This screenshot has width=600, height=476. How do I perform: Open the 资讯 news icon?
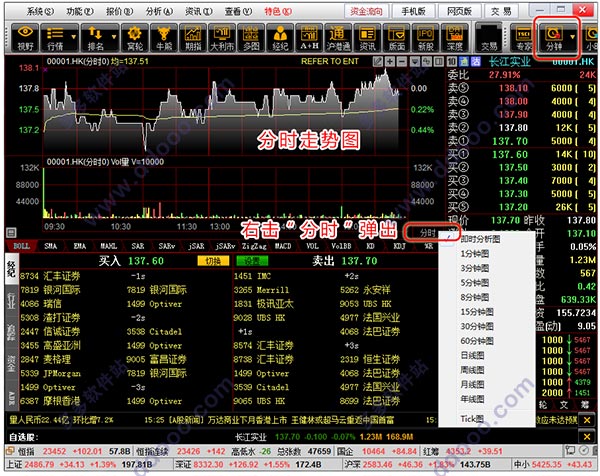367,37
